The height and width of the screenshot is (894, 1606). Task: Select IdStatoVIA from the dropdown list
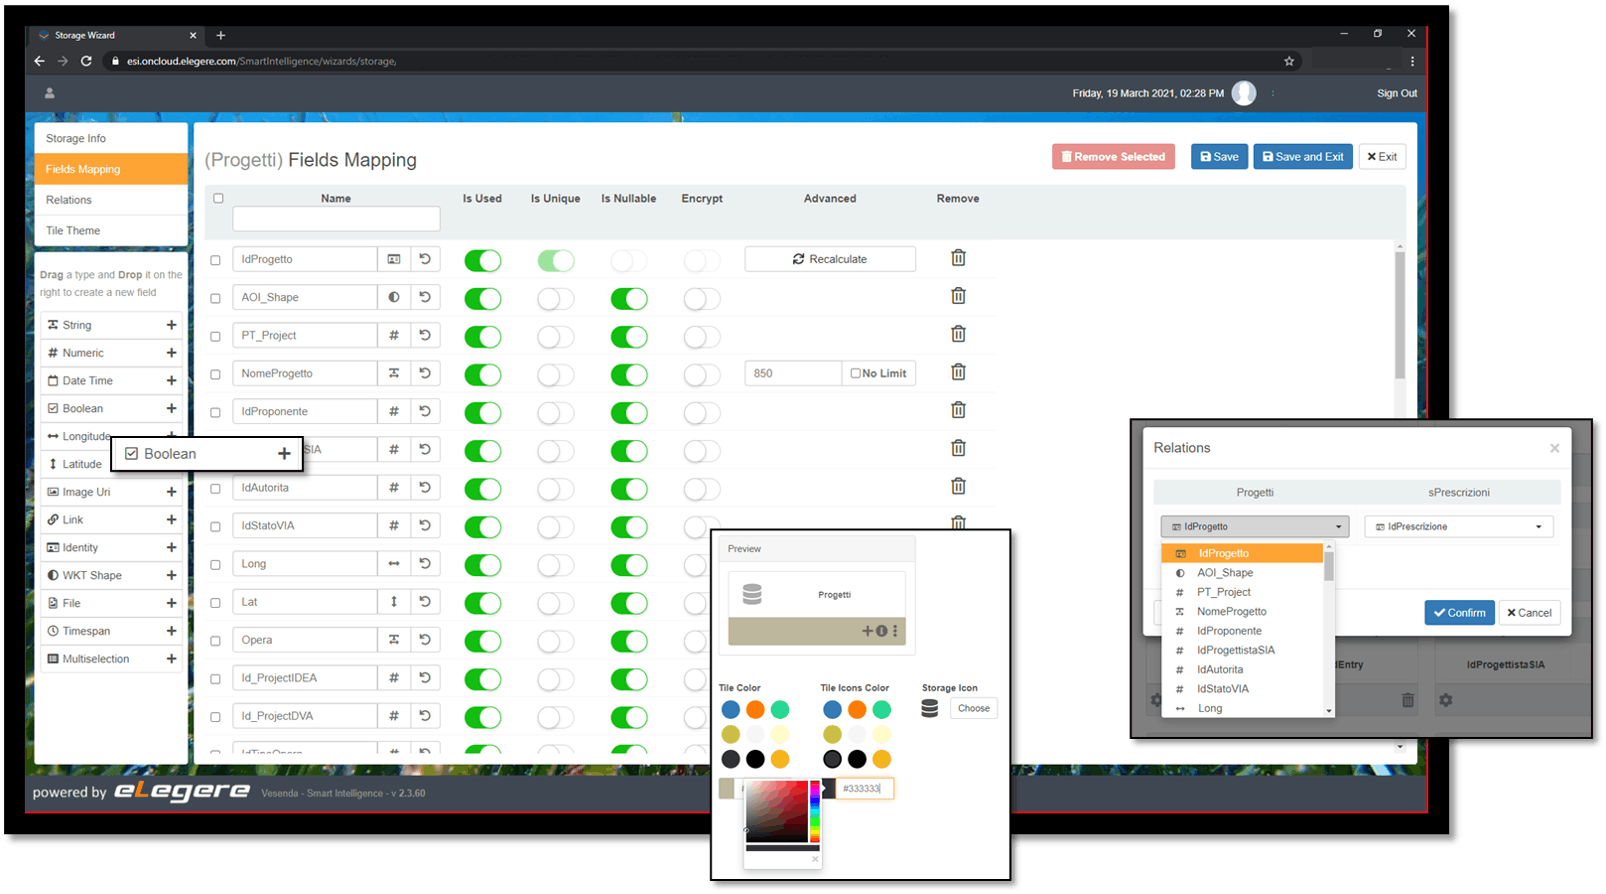pos(1243,688)
